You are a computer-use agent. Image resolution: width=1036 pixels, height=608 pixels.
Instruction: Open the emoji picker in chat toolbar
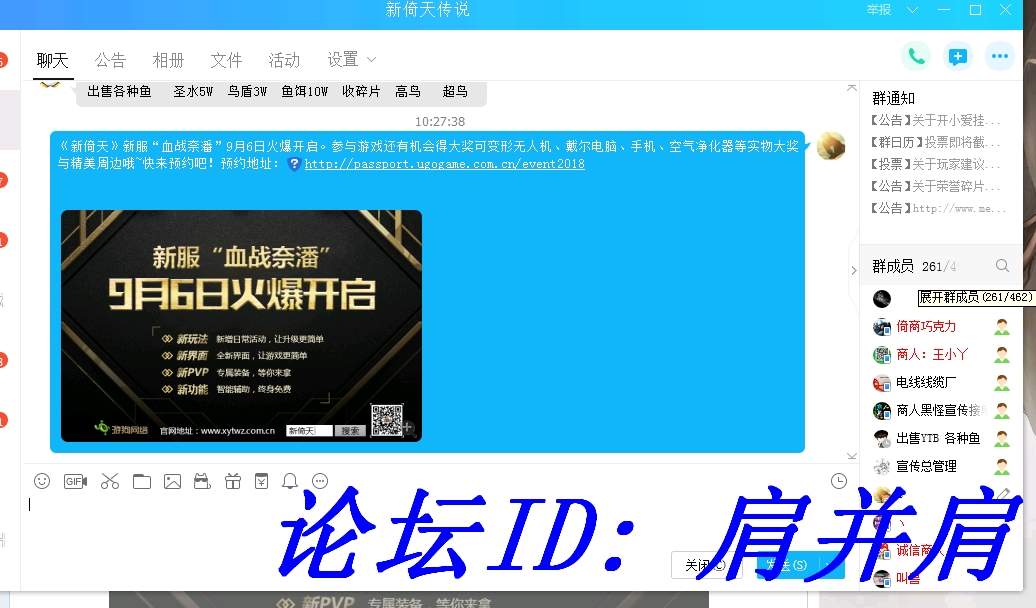click(42, 481)
